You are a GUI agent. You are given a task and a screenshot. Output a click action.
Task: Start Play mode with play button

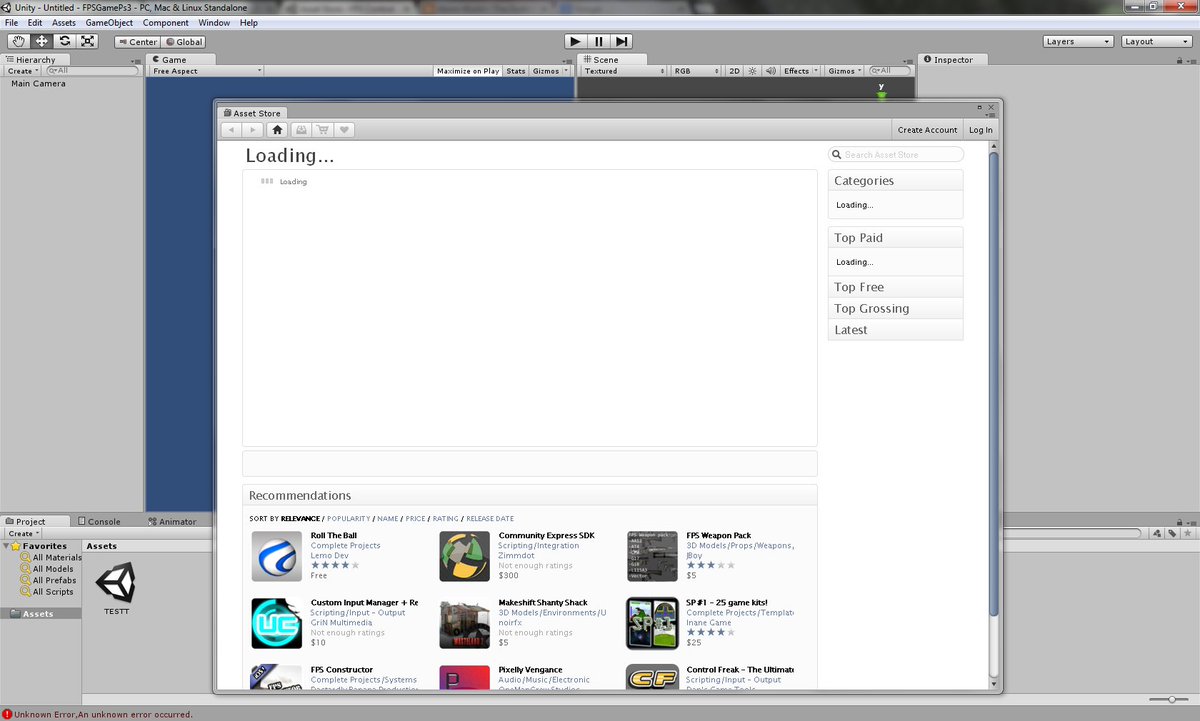[575, 41]
